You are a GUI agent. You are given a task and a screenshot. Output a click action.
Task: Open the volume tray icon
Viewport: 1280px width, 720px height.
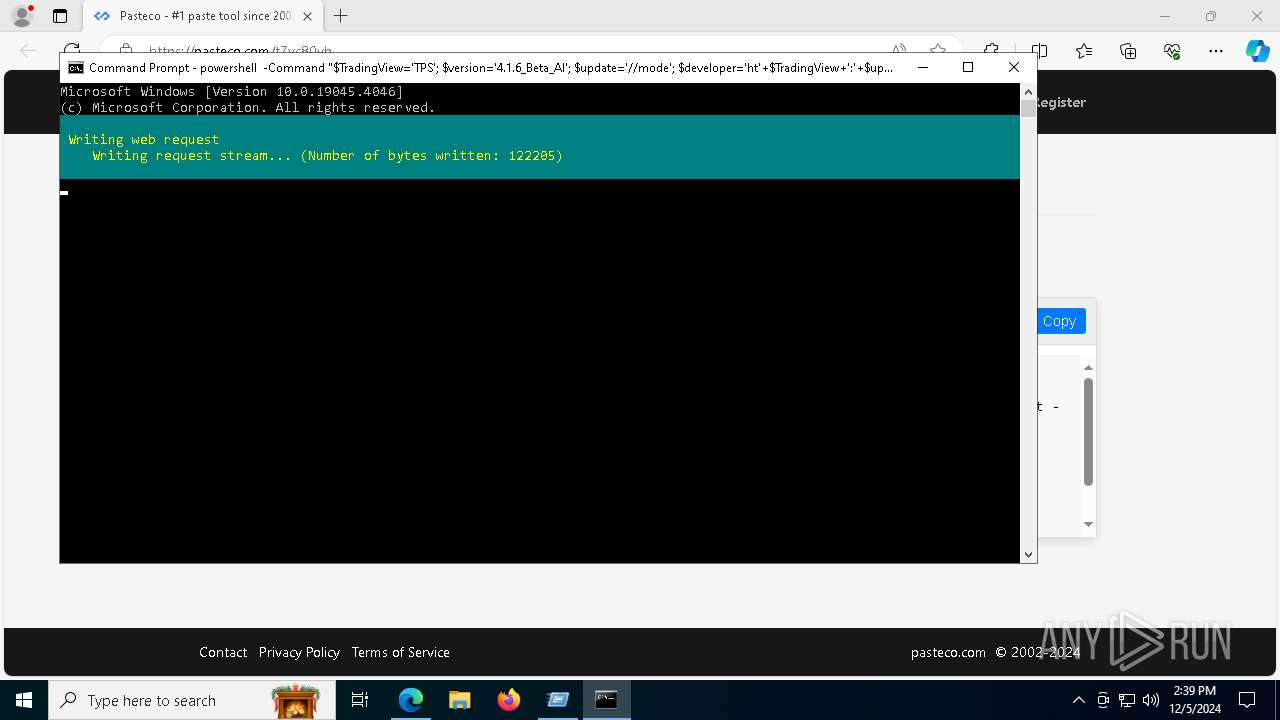pos(1151,700)
